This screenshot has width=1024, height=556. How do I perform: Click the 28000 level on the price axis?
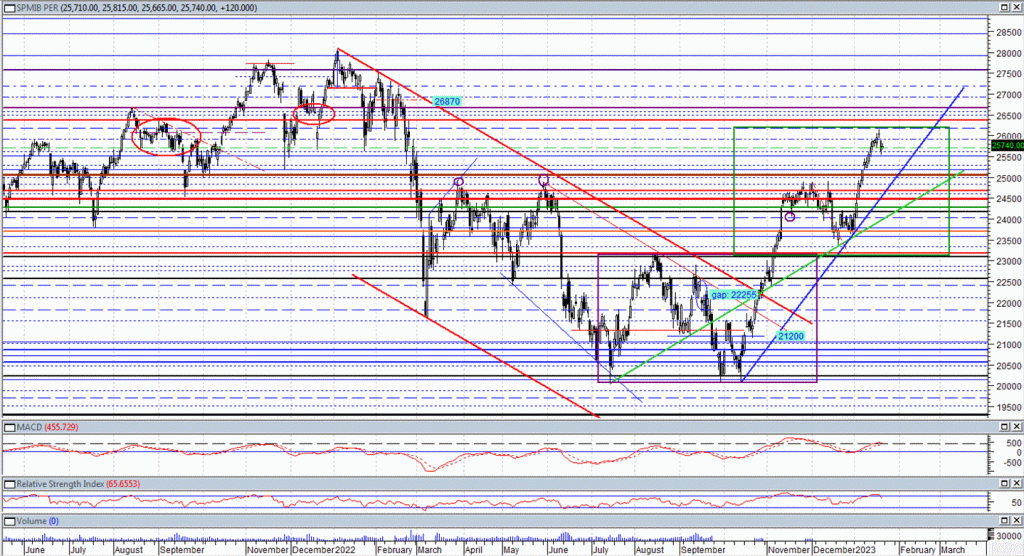[1009, 54]
